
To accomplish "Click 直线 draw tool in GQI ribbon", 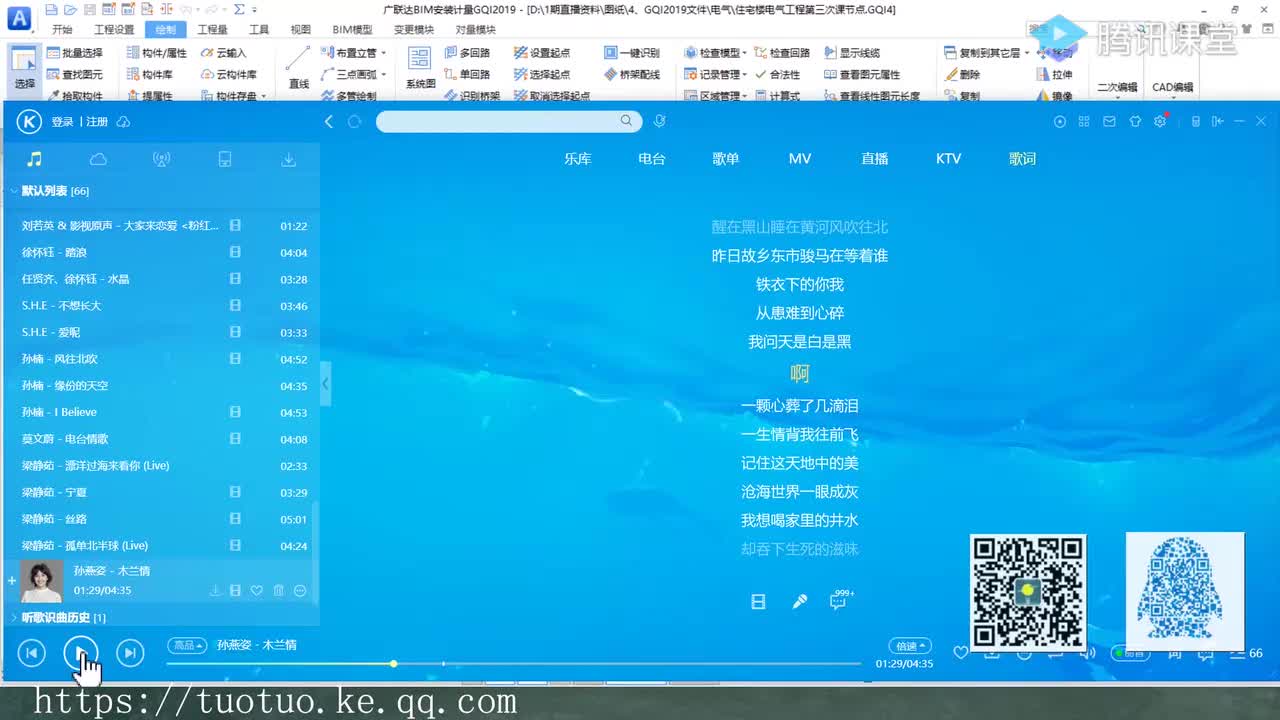I will [299, 68].
